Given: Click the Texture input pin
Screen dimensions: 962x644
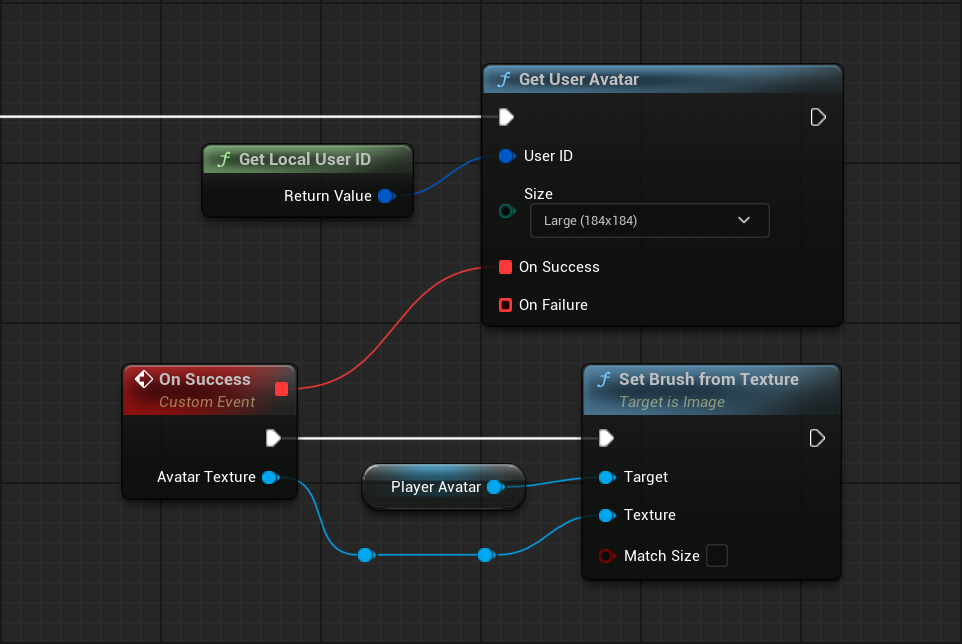Looking at the screenshot, I should coord(606,516).
